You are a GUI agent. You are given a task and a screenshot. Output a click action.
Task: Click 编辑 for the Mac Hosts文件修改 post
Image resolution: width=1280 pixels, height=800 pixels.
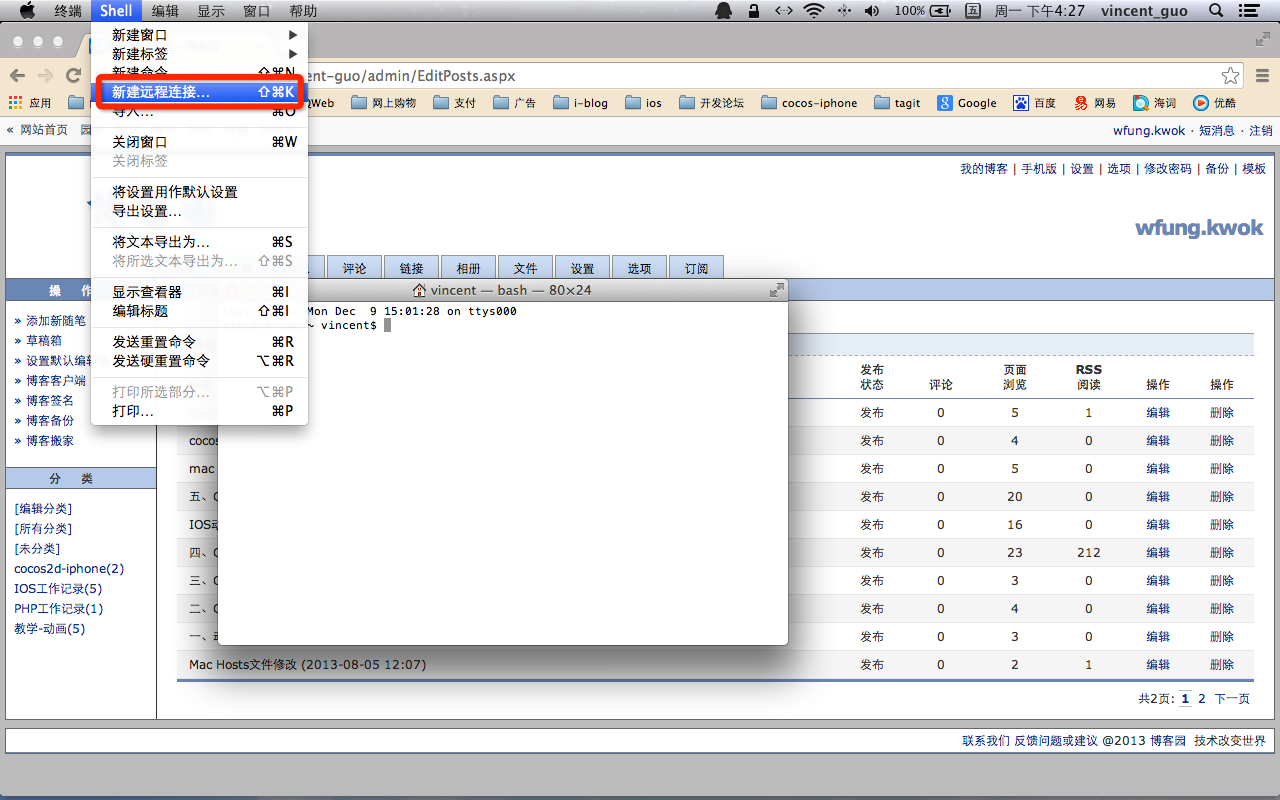point(1158,665)
